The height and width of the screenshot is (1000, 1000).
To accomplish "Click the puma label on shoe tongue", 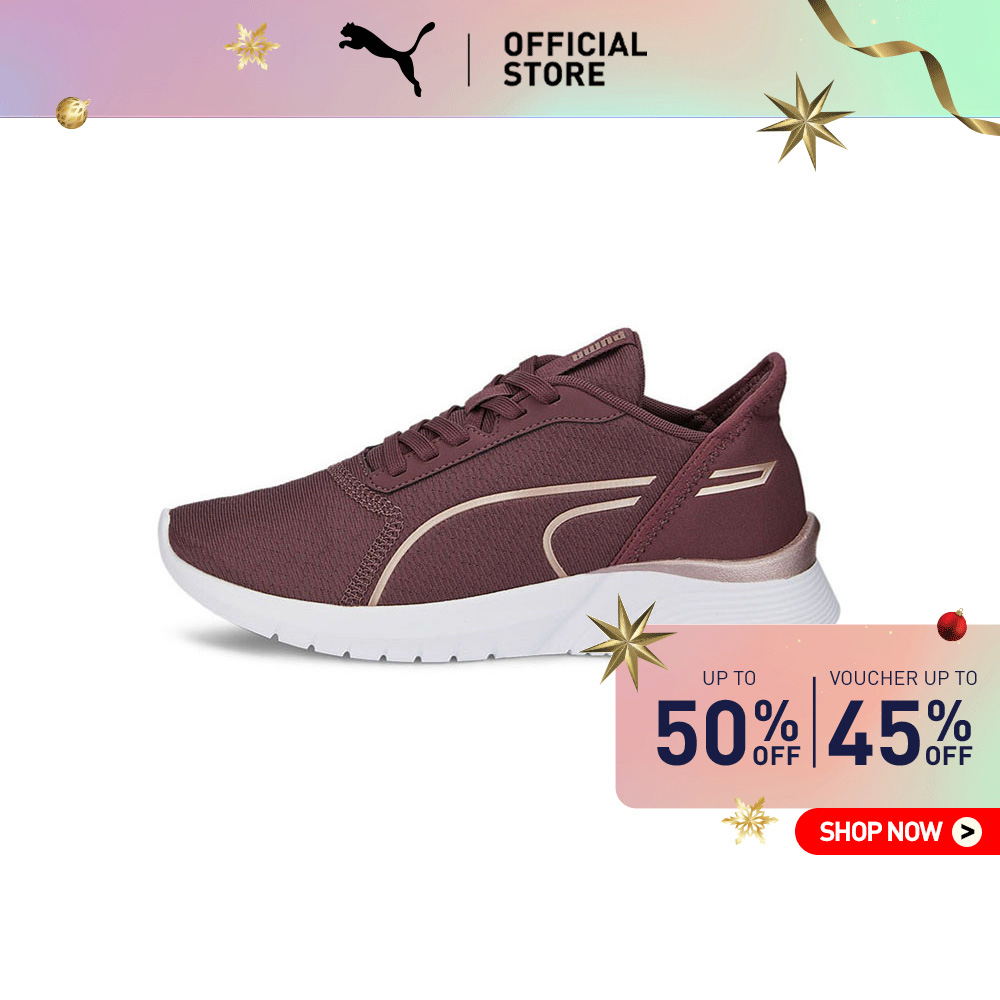I will (598, 347).
